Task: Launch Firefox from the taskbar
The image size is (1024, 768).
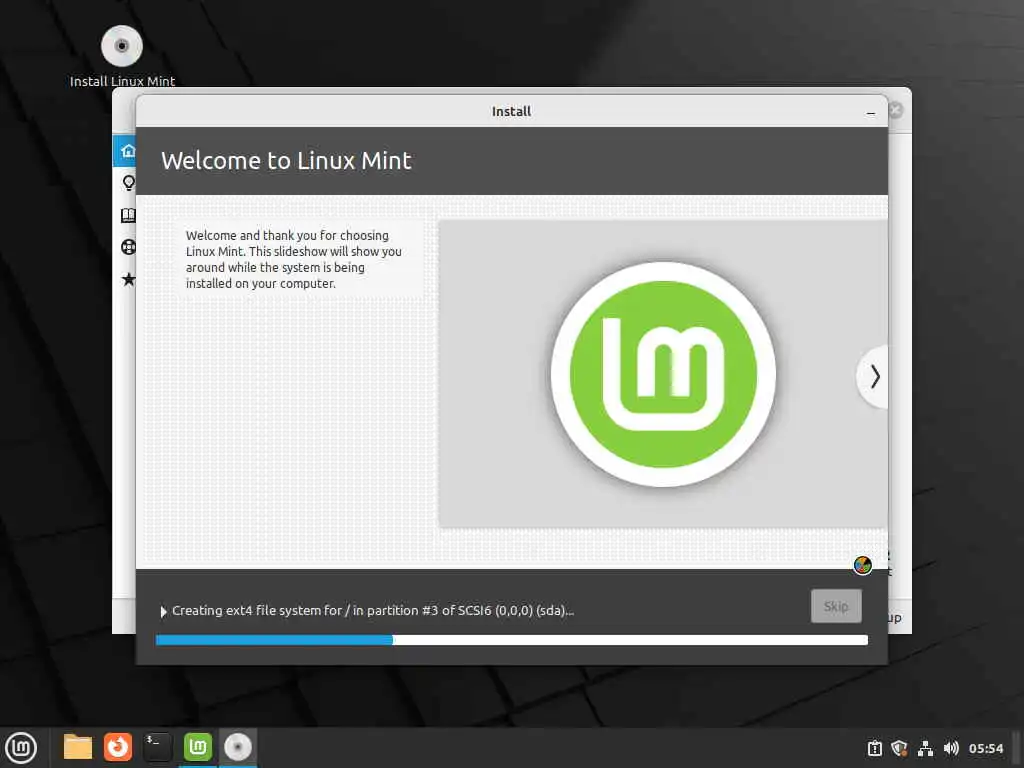Action: (118, 747)
